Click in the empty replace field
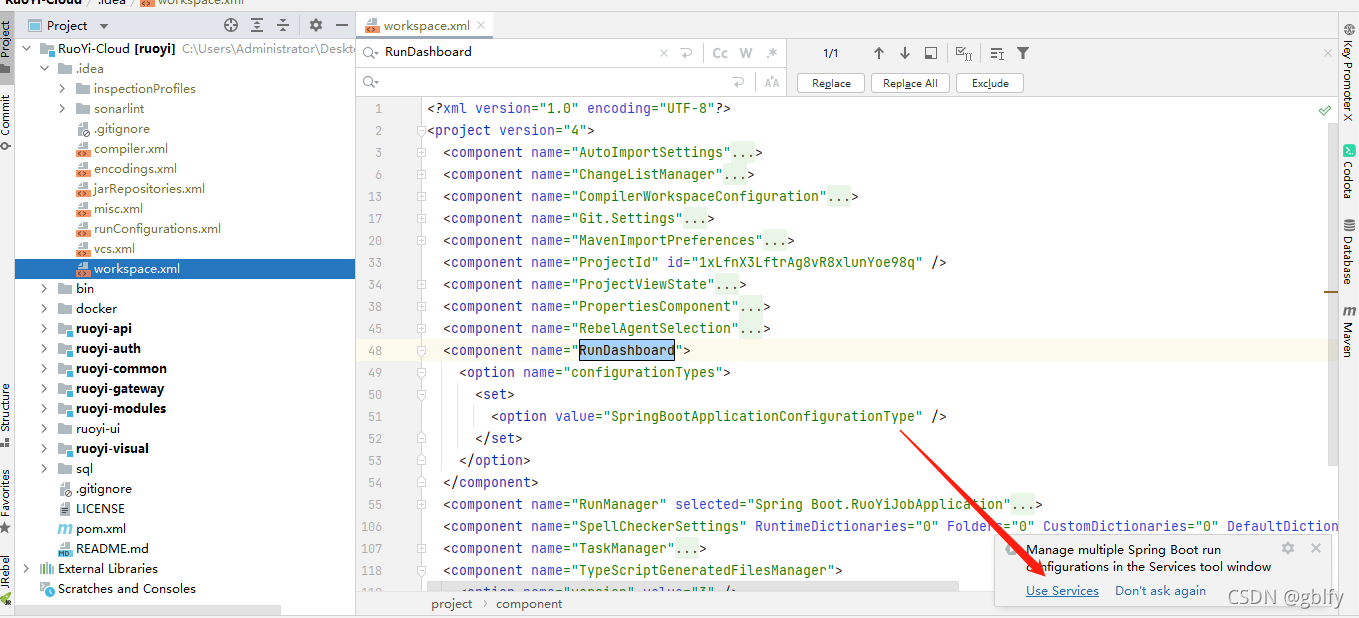 coord(555,82)
